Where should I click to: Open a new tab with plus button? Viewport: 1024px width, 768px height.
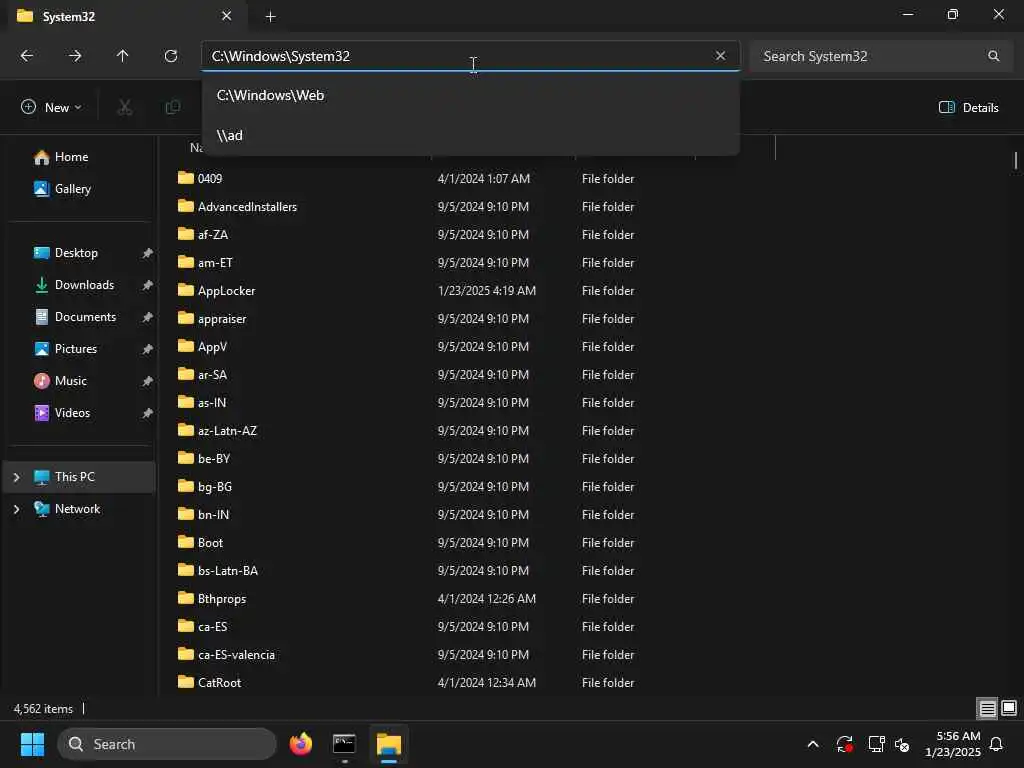click(270, 17)
